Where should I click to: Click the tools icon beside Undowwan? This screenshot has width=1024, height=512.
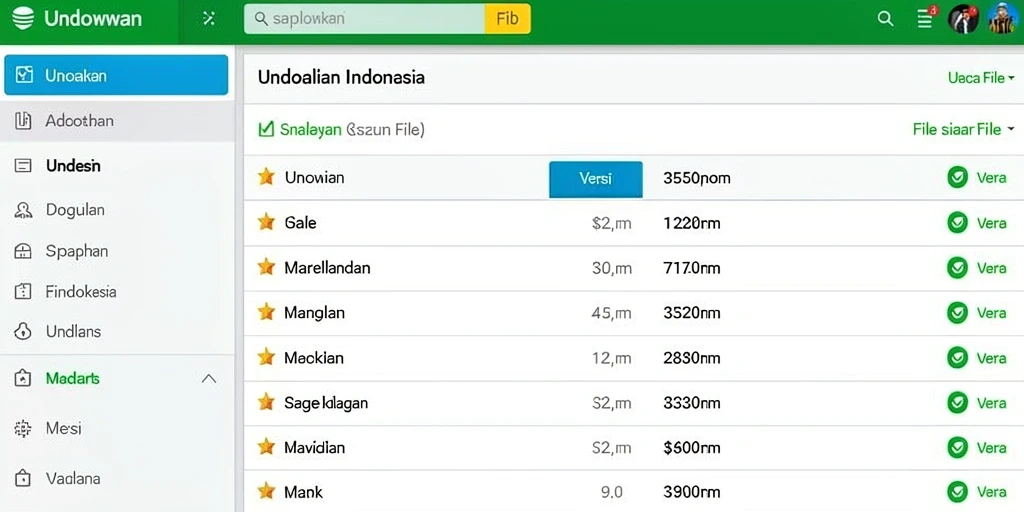pyautogui.click(x=209, y=18)
